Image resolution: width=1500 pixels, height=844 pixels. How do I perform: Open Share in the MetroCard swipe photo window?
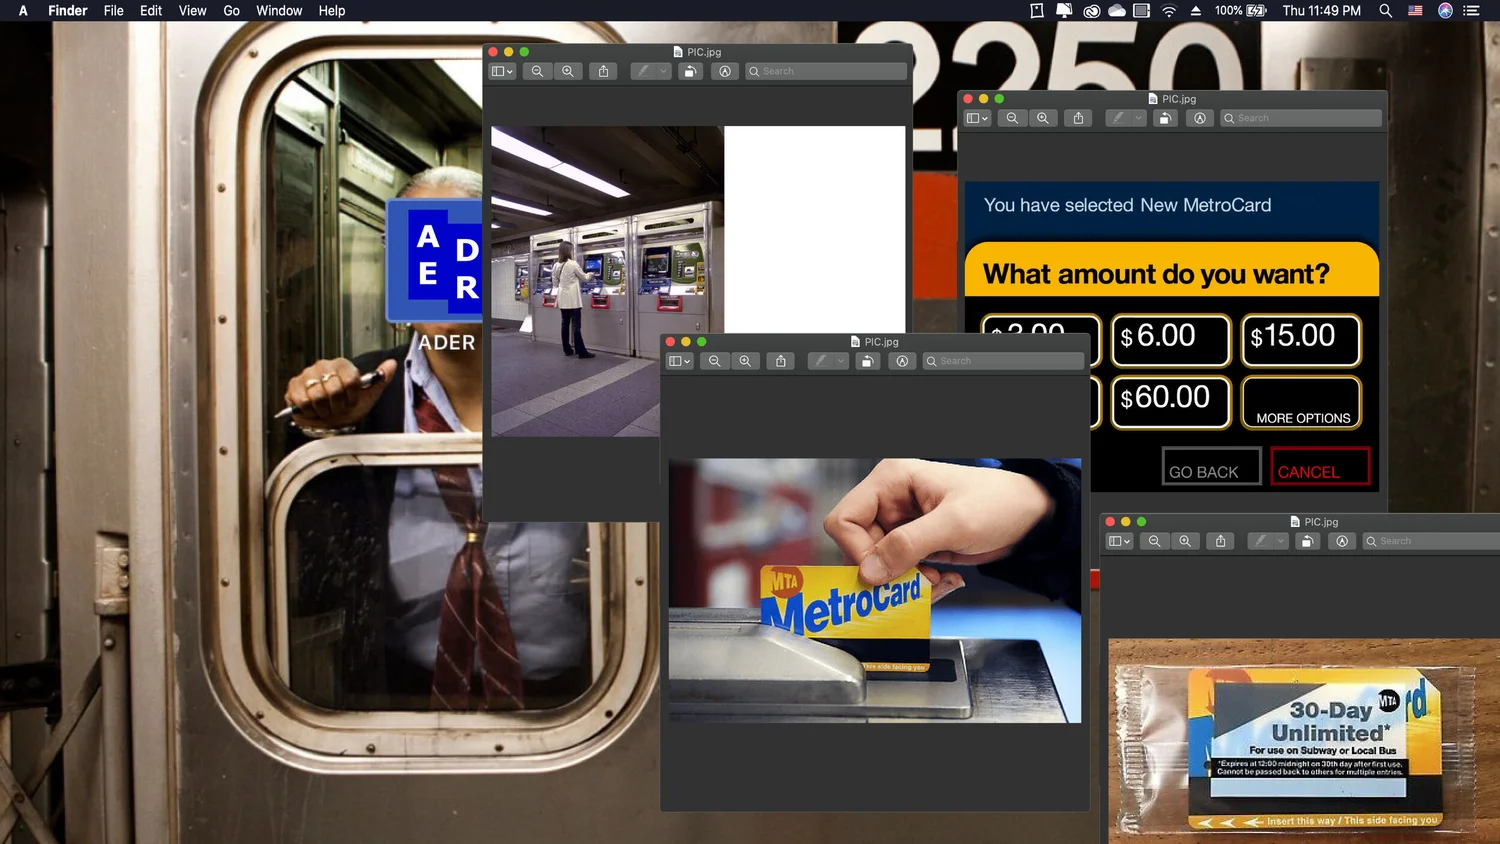tap(780, 361)
